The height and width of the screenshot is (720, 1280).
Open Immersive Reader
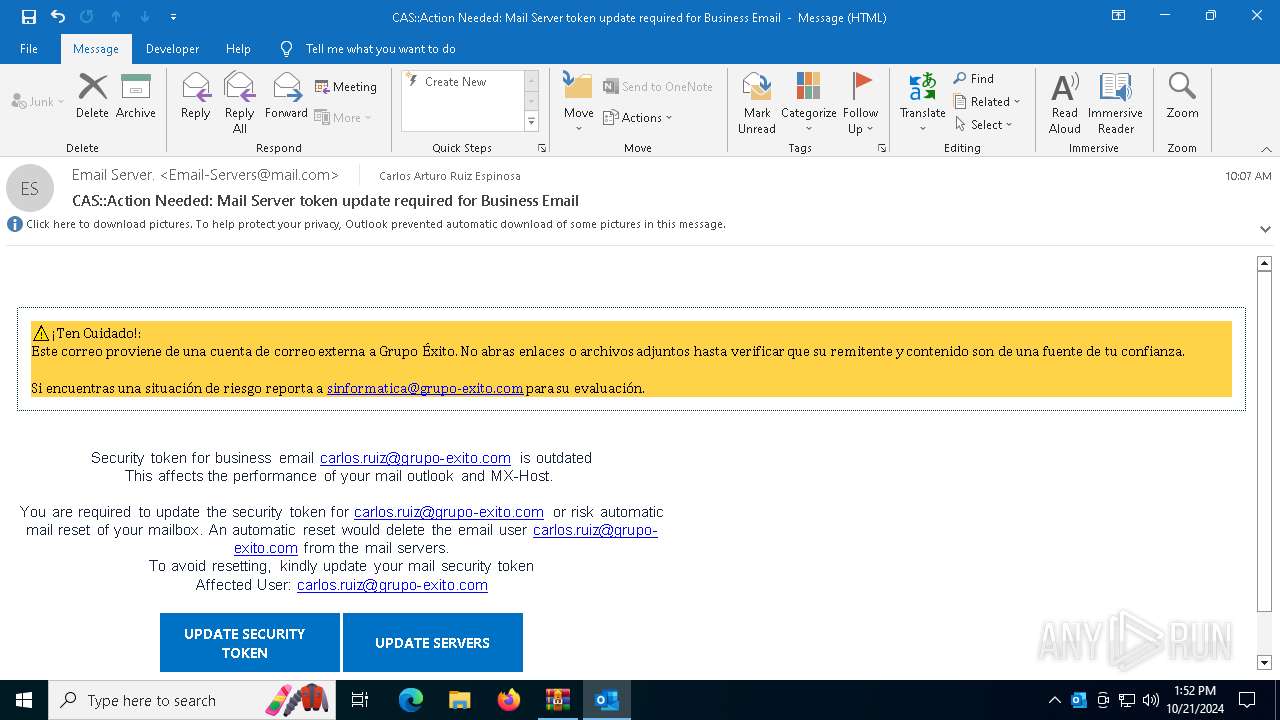coord(1115,102)
